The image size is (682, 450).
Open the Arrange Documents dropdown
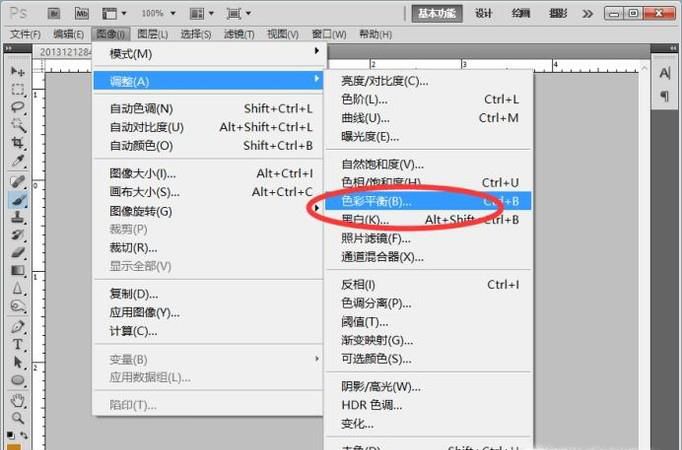point(202,13)
